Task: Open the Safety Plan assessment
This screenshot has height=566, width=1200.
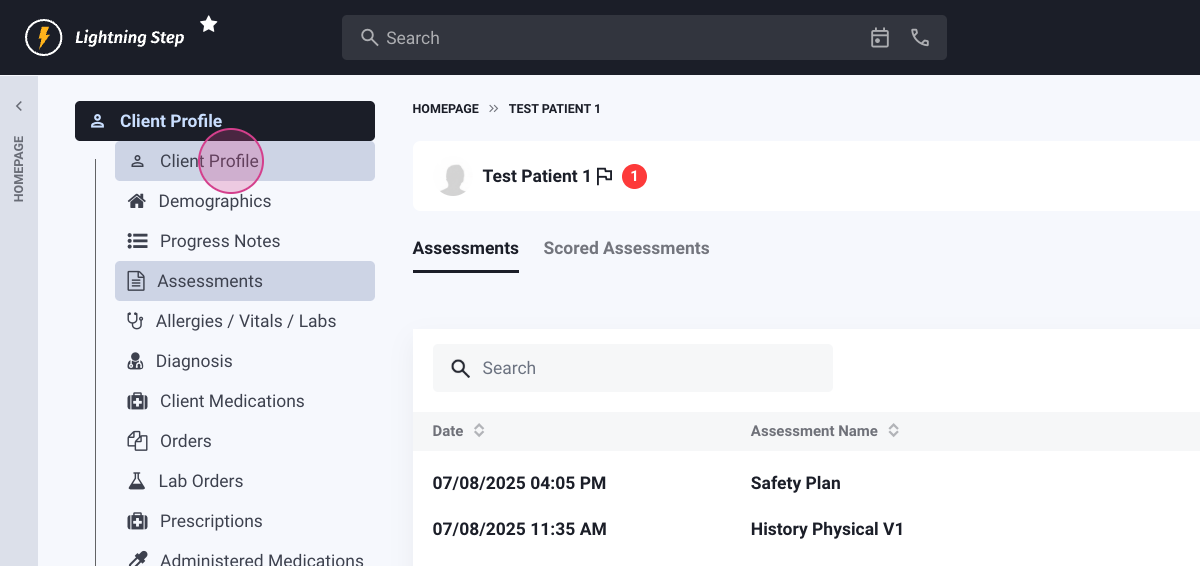Action: tap(795, 483)
